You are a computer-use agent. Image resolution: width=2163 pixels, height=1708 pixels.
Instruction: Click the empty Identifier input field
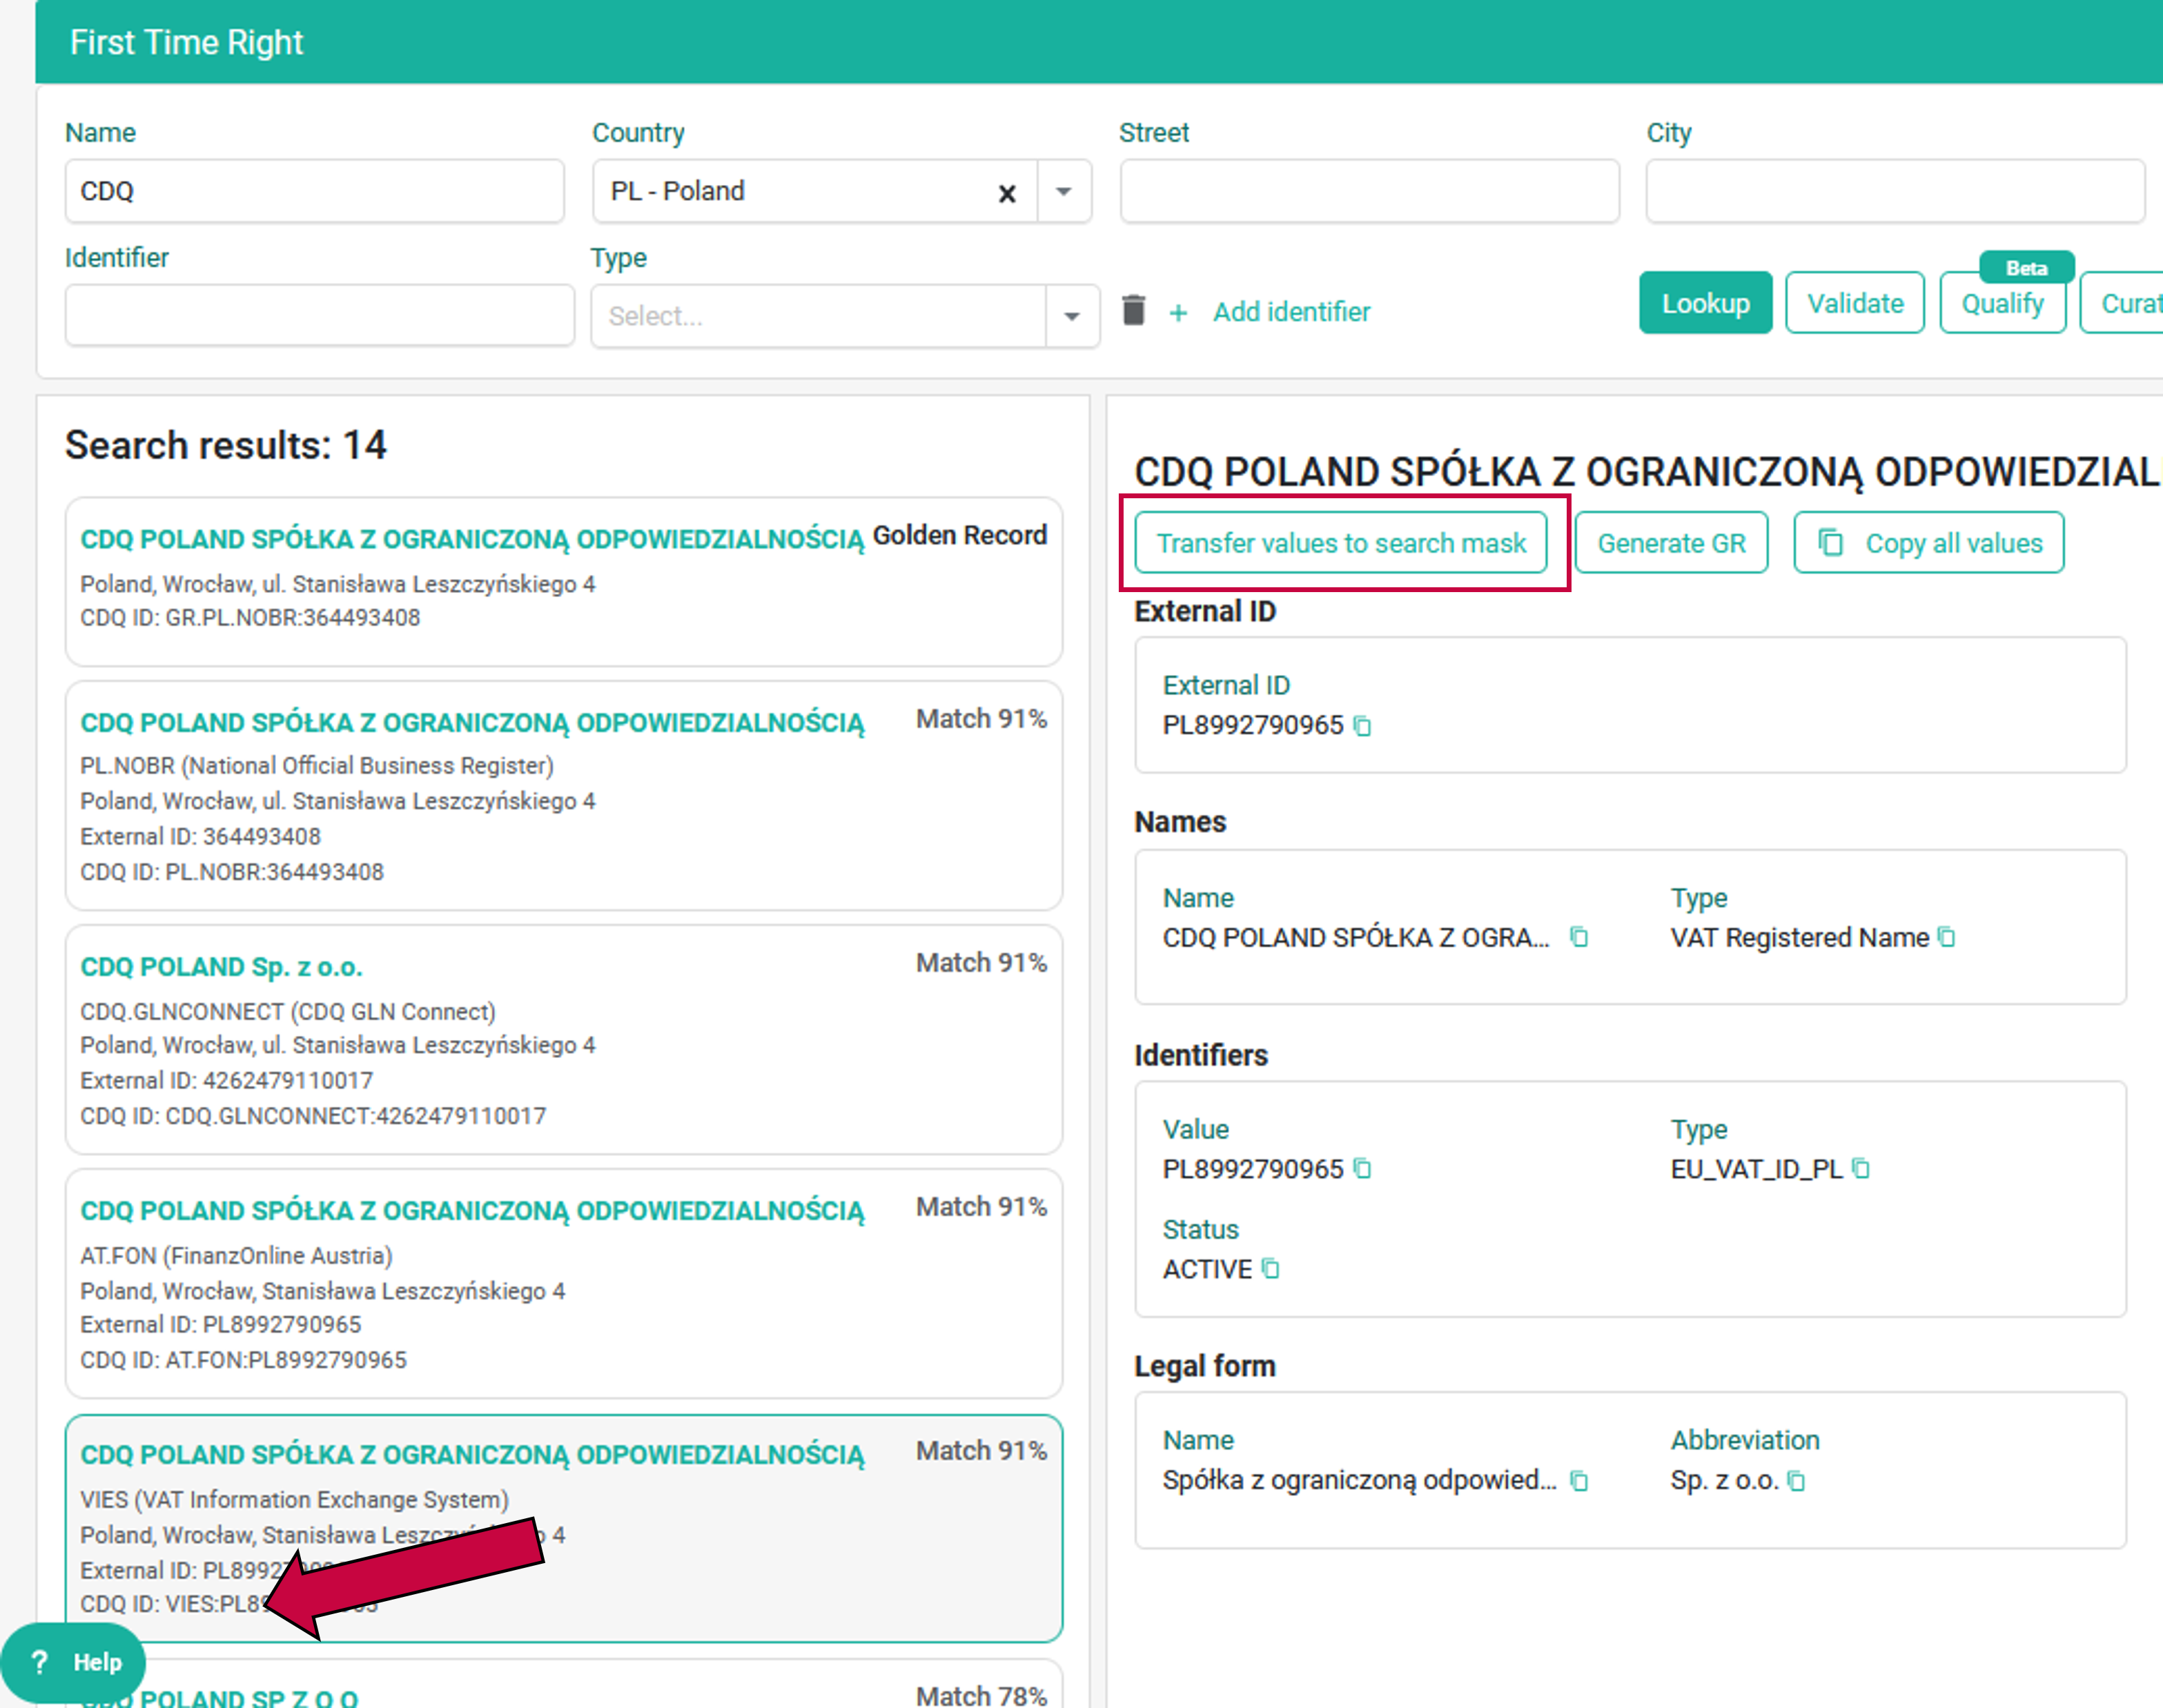320,316
